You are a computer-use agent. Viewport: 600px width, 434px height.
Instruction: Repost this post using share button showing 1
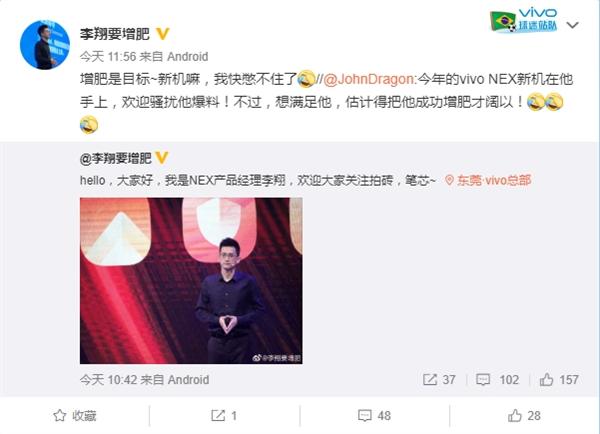click(x=224, y=416)
